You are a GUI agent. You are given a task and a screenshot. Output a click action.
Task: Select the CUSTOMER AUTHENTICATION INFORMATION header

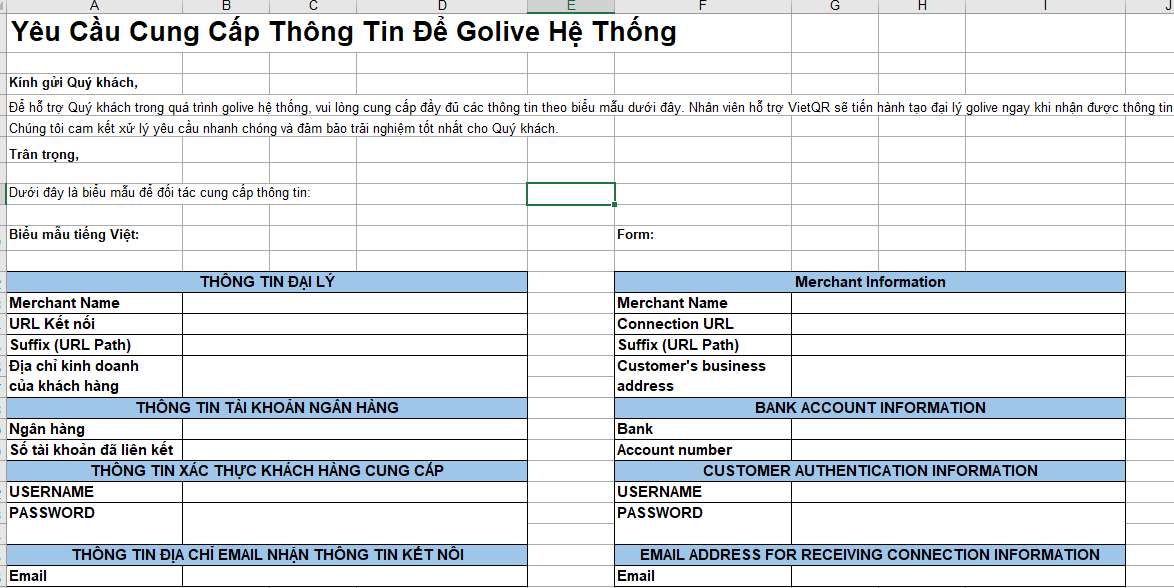(870, 471)
